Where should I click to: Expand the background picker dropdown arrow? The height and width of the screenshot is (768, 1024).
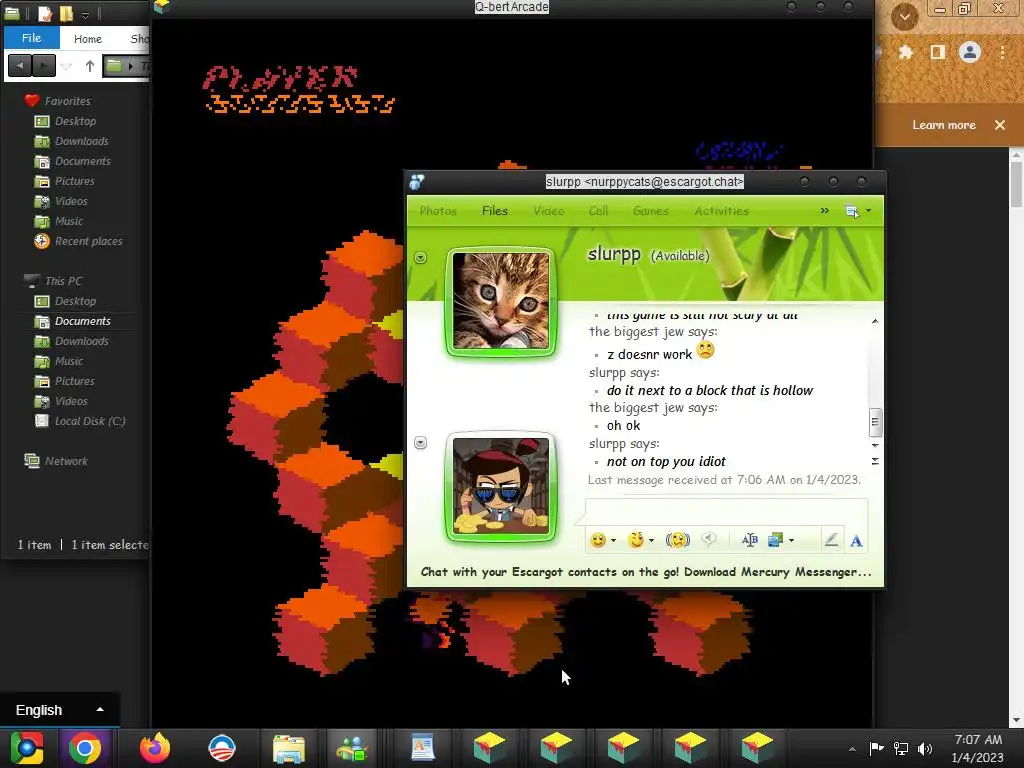(792, 541)
